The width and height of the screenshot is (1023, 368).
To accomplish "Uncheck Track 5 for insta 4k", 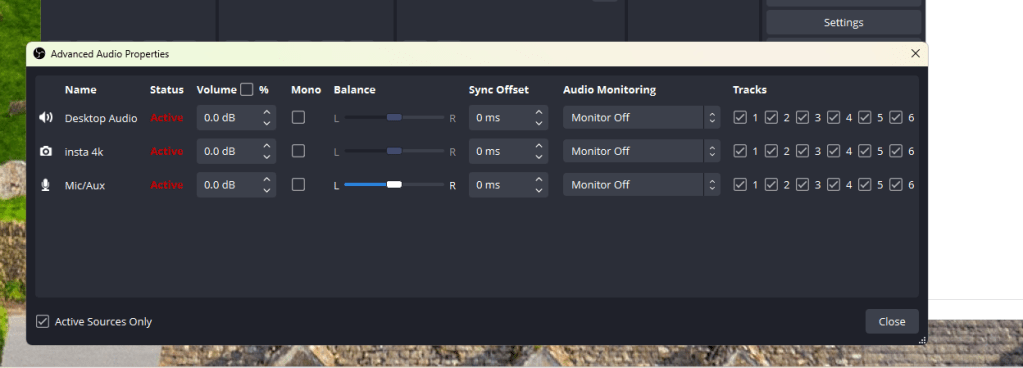I will click(x=864, y=151).
